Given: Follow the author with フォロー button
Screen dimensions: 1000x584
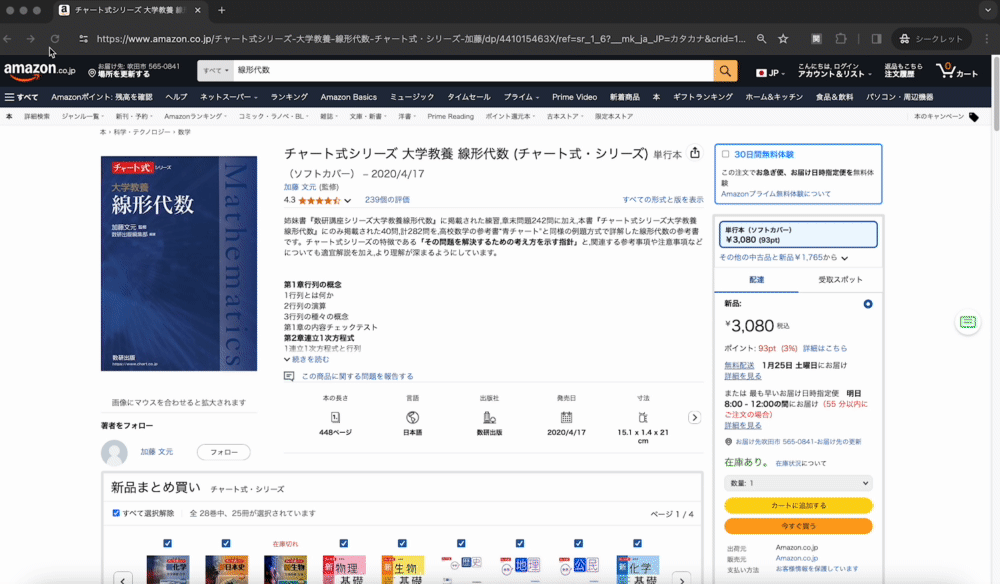Looking at the screenshot, I should click(x=224, y=452).
